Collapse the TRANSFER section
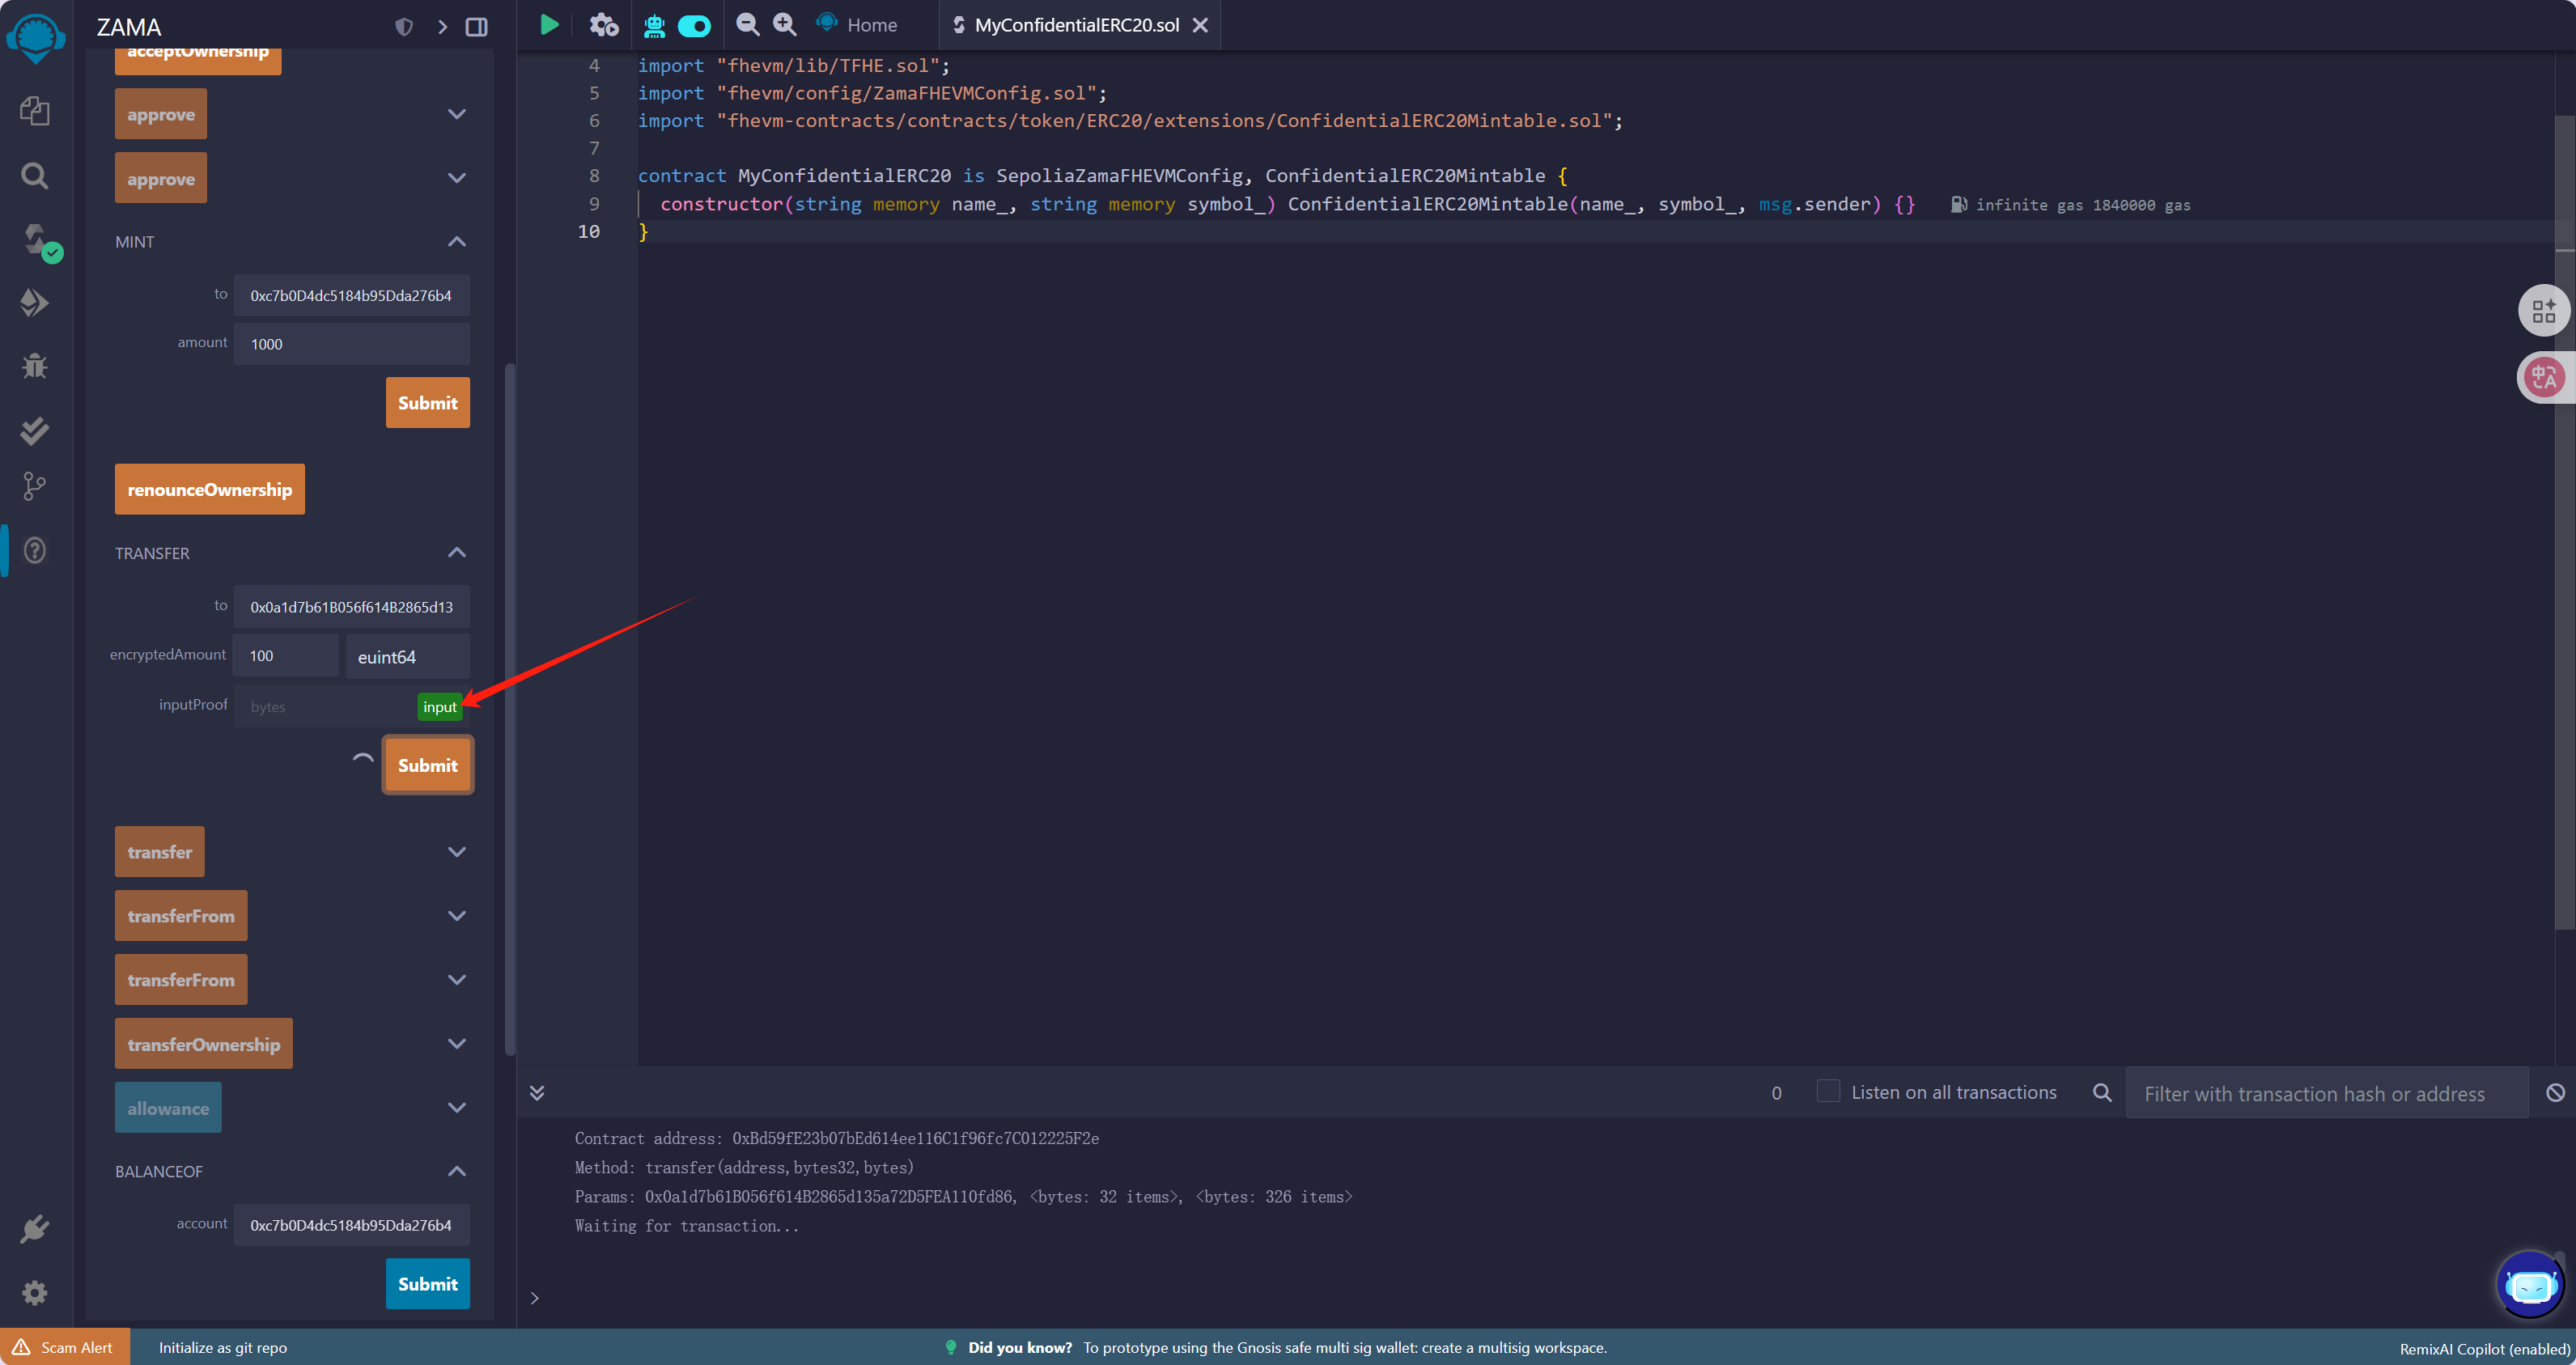The width and height of the screenshot is (2576, 1365). click(457, 553)
